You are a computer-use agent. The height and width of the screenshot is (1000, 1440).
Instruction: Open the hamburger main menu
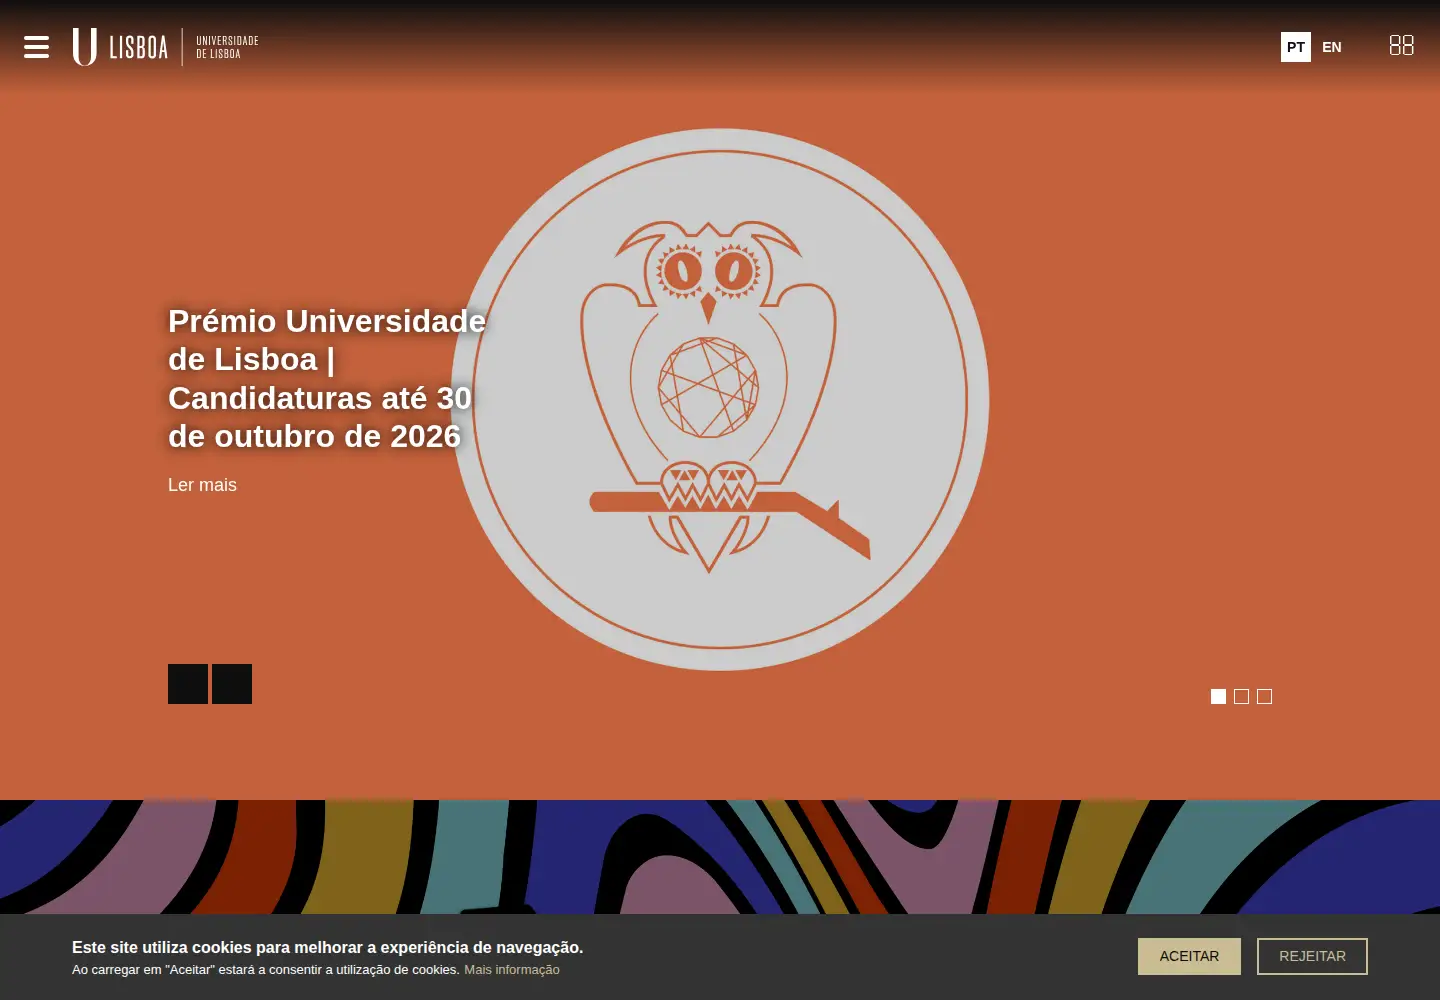tap(36, 47)
